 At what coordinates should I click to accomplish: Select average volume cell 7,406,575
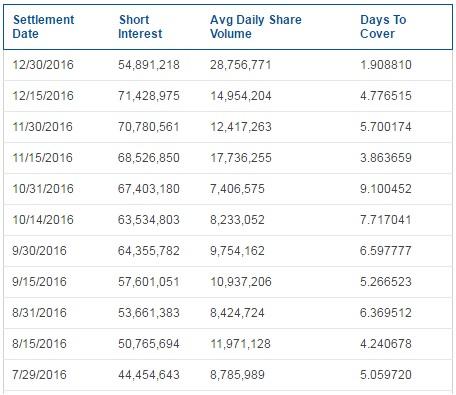tap(237, 189)
